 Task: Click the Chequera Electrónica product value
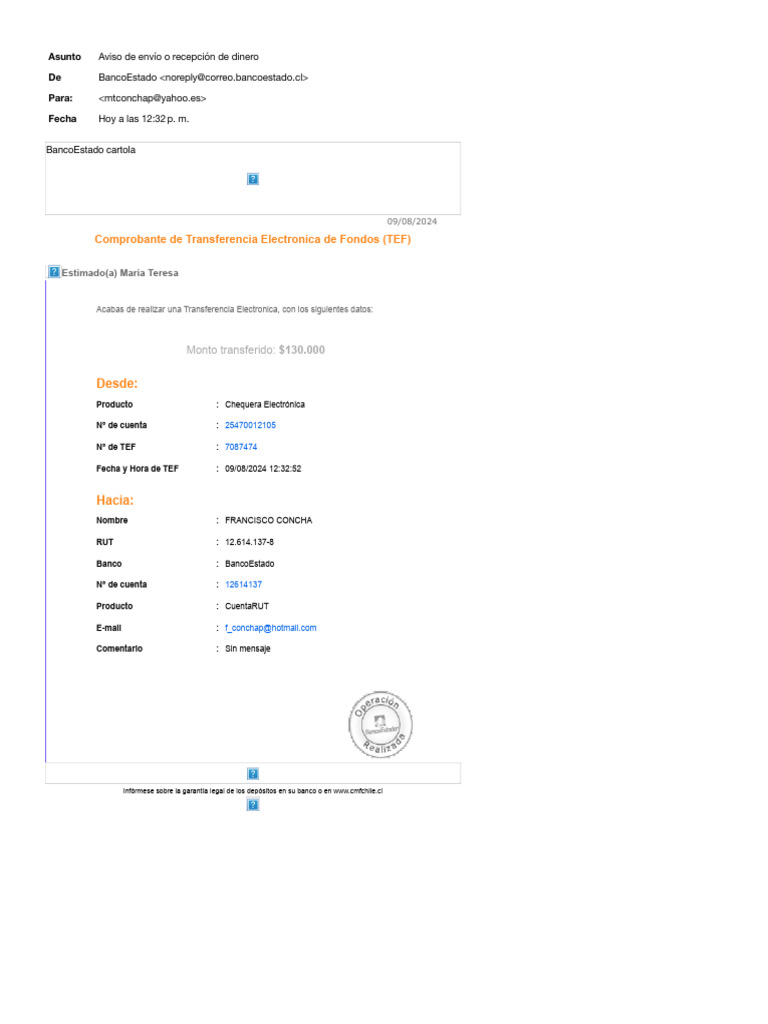click(264, 404)
